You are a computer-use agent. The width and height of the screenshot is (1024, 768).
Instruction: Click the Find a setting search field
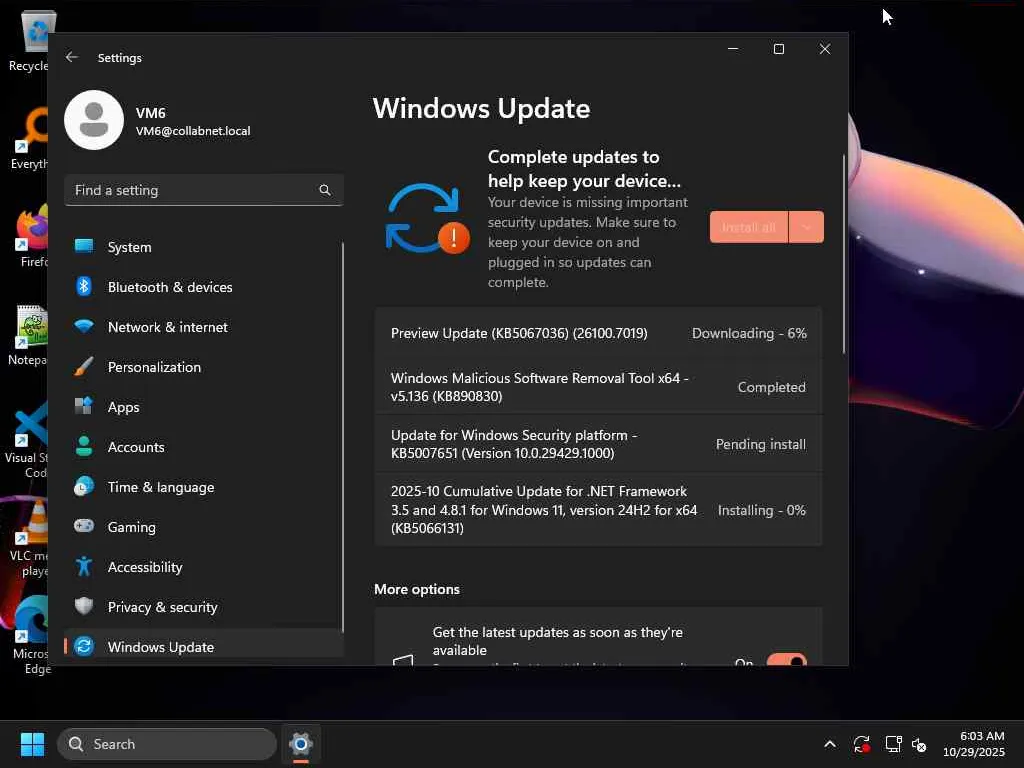tap(204, 190)
